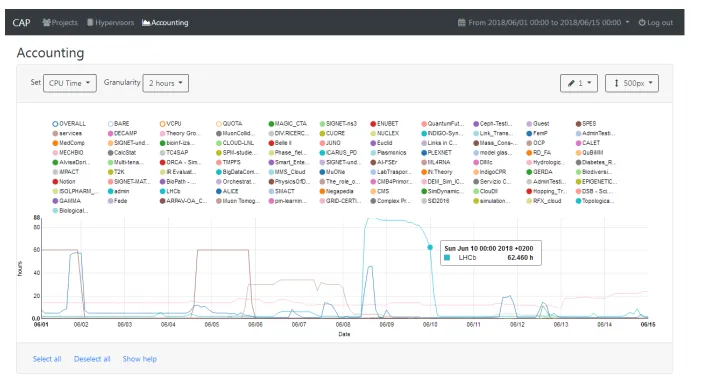Click the Notion red legend marker

pos(55,182)
